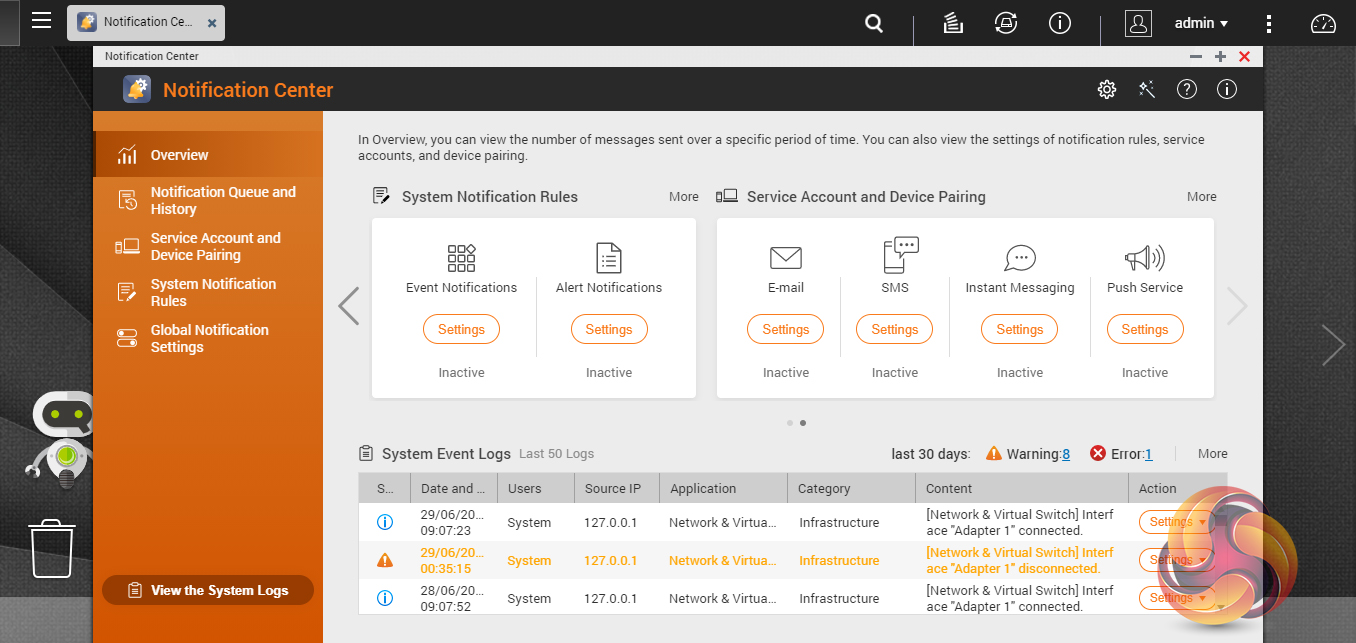Click the E-mail envelope icon
Image resolution: width=1356 pixels, height=643 pixels.
786,258
